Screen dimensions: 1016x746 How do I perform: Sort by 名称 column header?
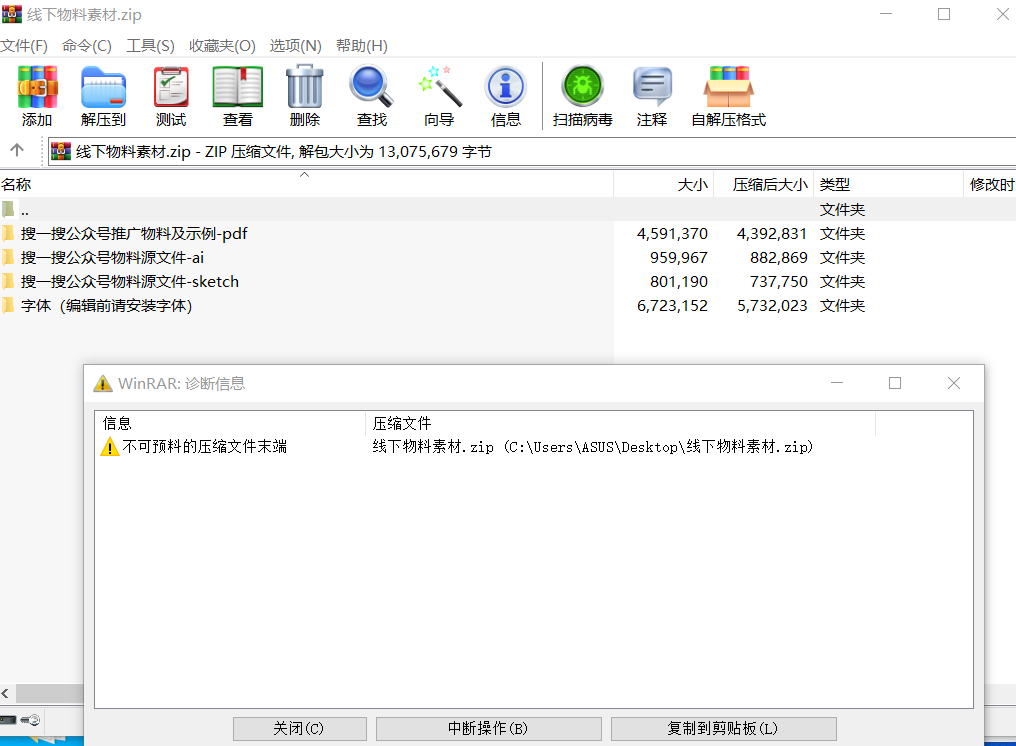[x=306, y=185]
